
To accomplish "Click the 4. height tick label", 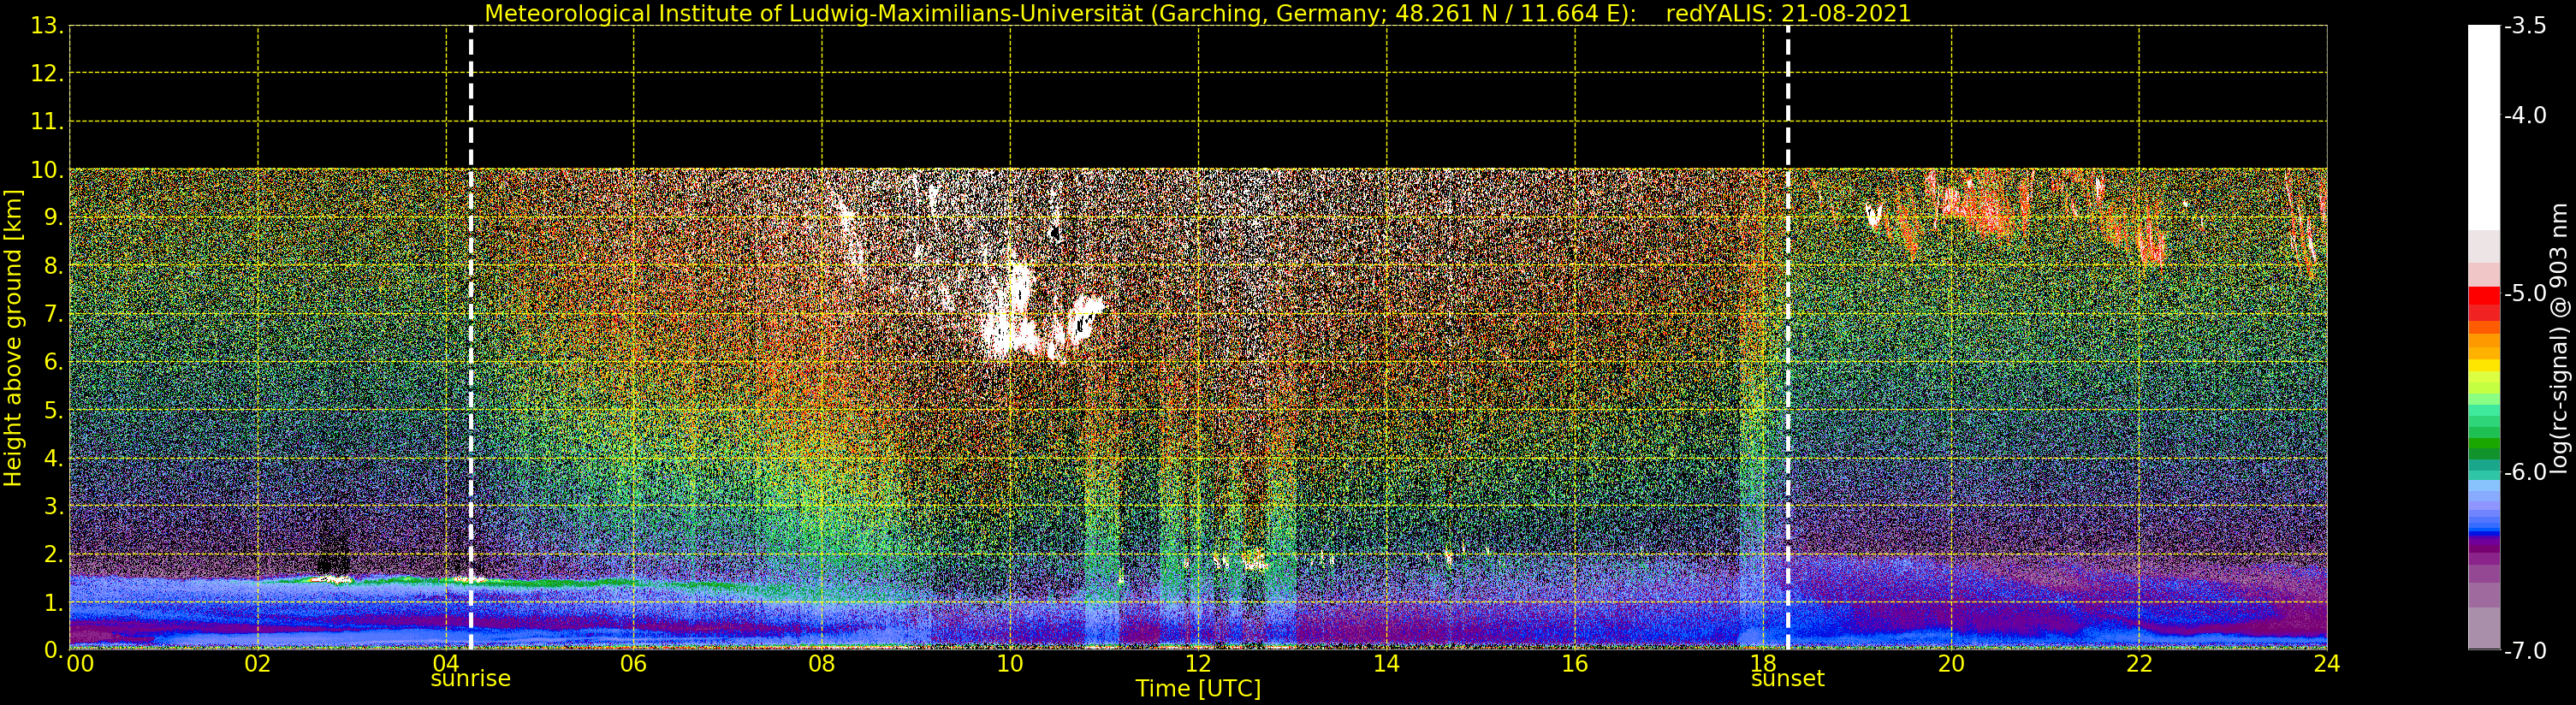I will (x=53, y=458).
